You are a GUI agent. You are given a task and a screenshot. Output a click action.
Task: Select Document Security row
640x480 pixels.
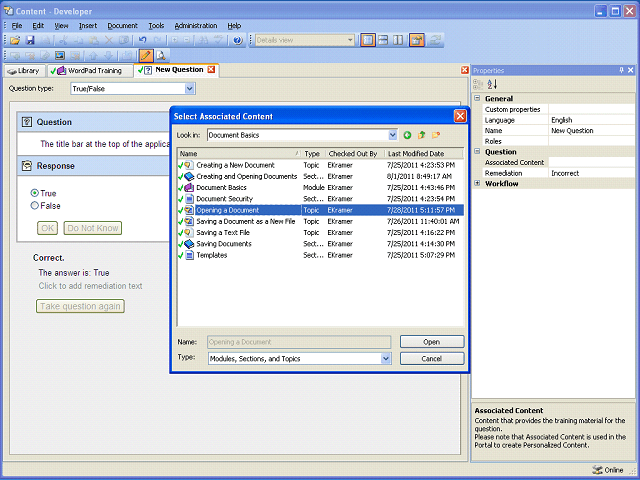[x=320, y=199]
